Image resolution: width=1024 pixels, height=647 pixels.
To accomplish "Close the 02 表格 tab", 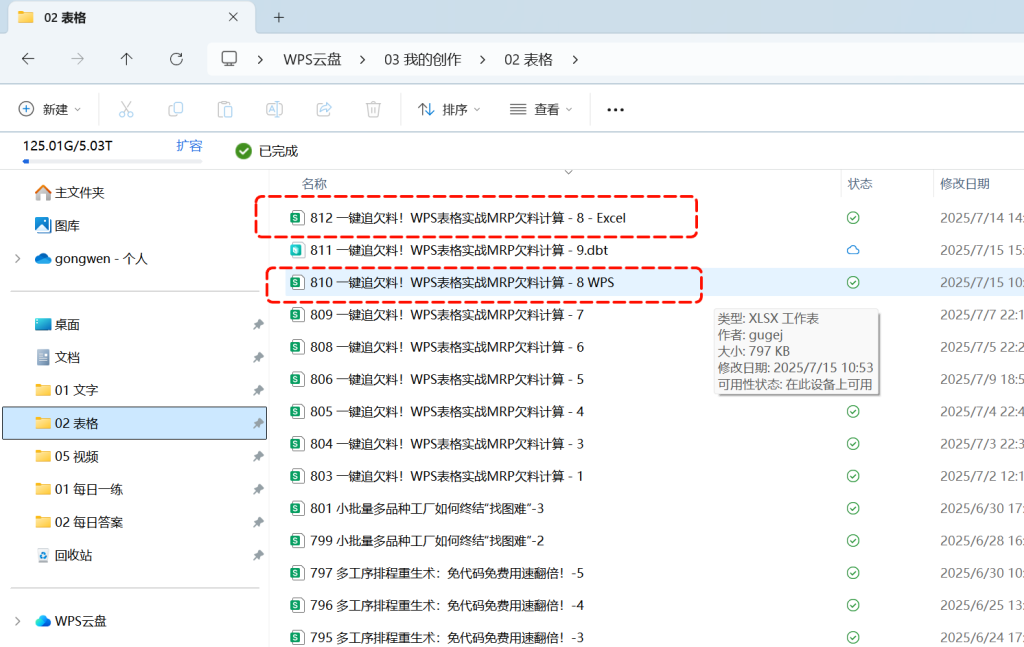I will pyautogui.click(x=233, y=18).
